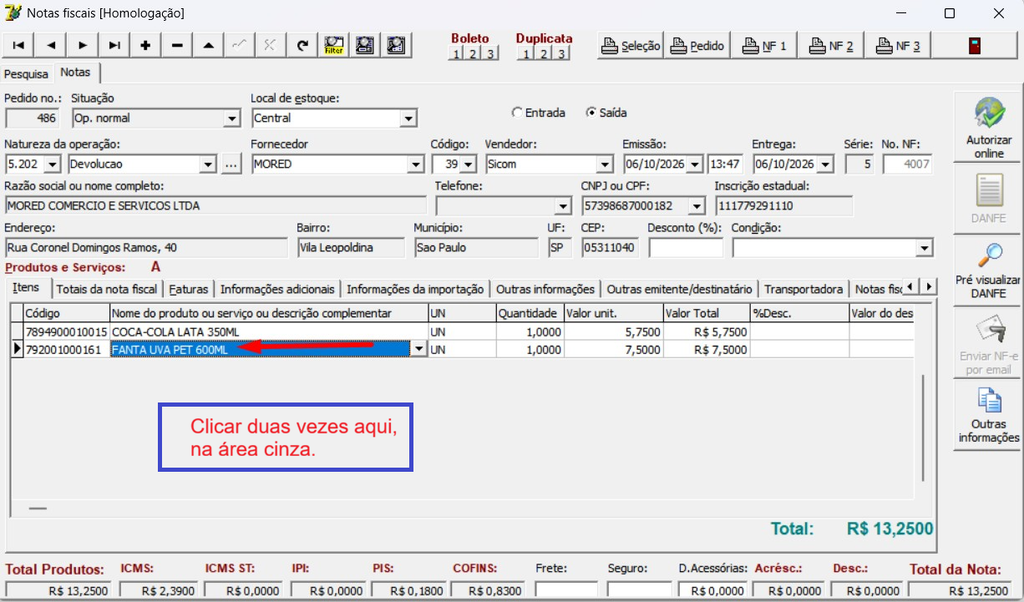The image size is (1024, 602).
Task: Print NF 2 button
Action: [x=831, y=46]
